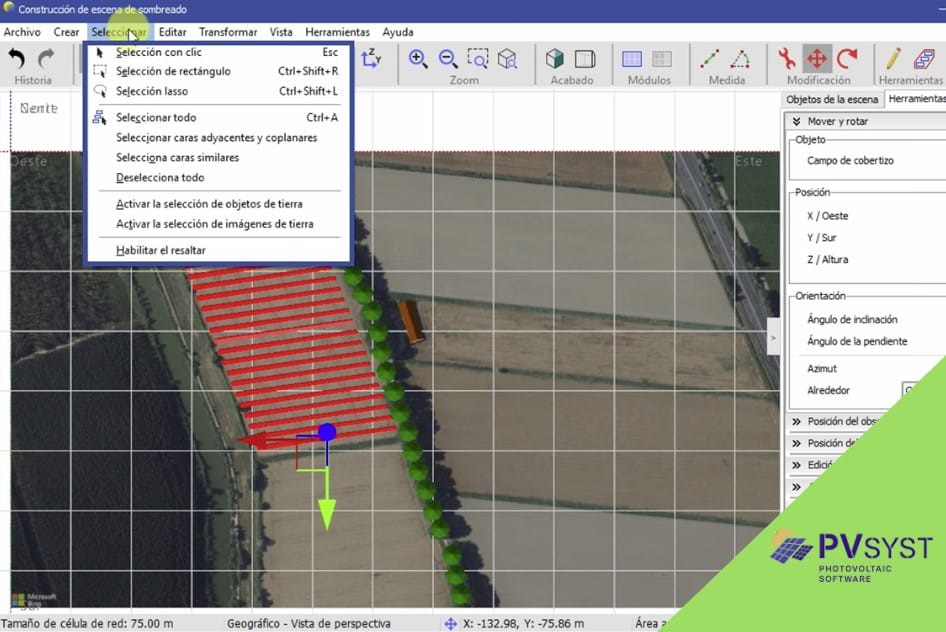Click the Undo arrow in Historia
Image resolution: width=946 pixels, height=632 pixels.
click(17, 59)
